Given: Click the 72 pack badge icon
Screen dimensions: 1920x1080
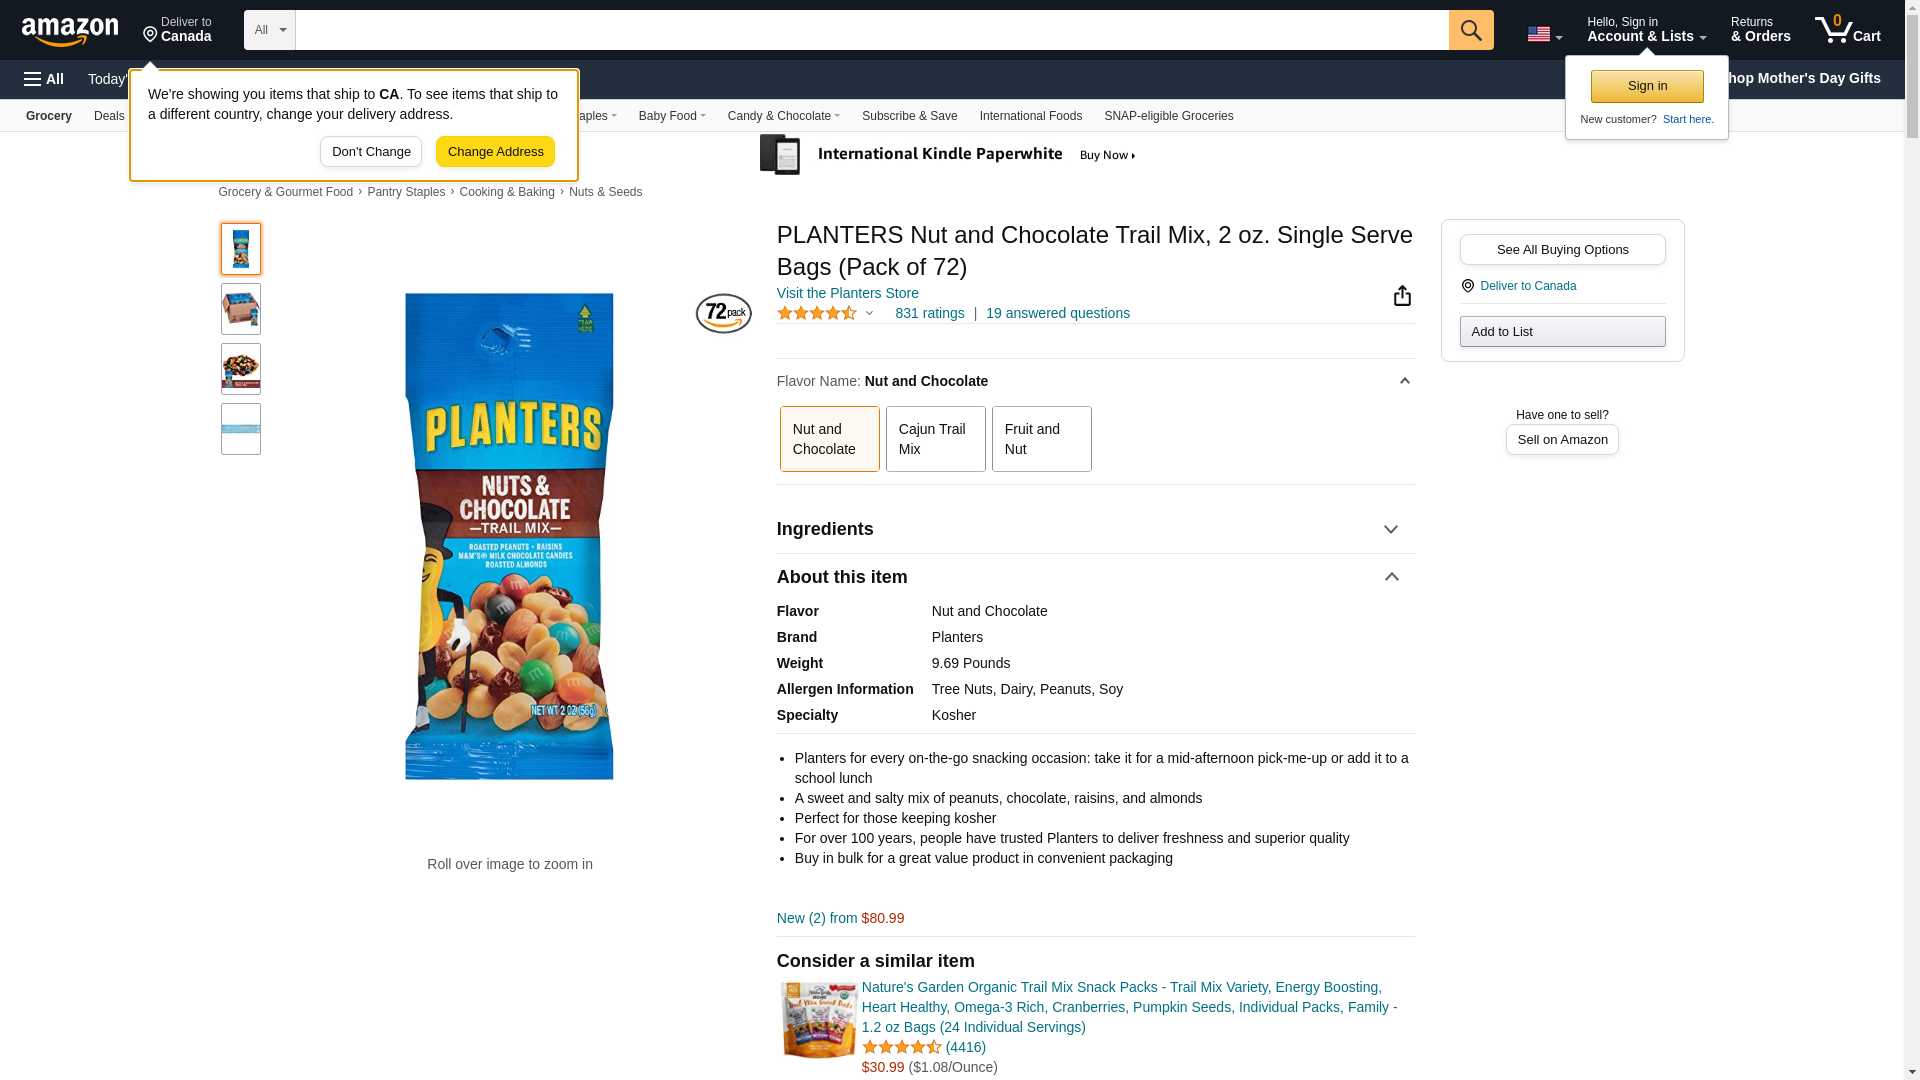Looking at the screenshot, I should click(724, 313).
